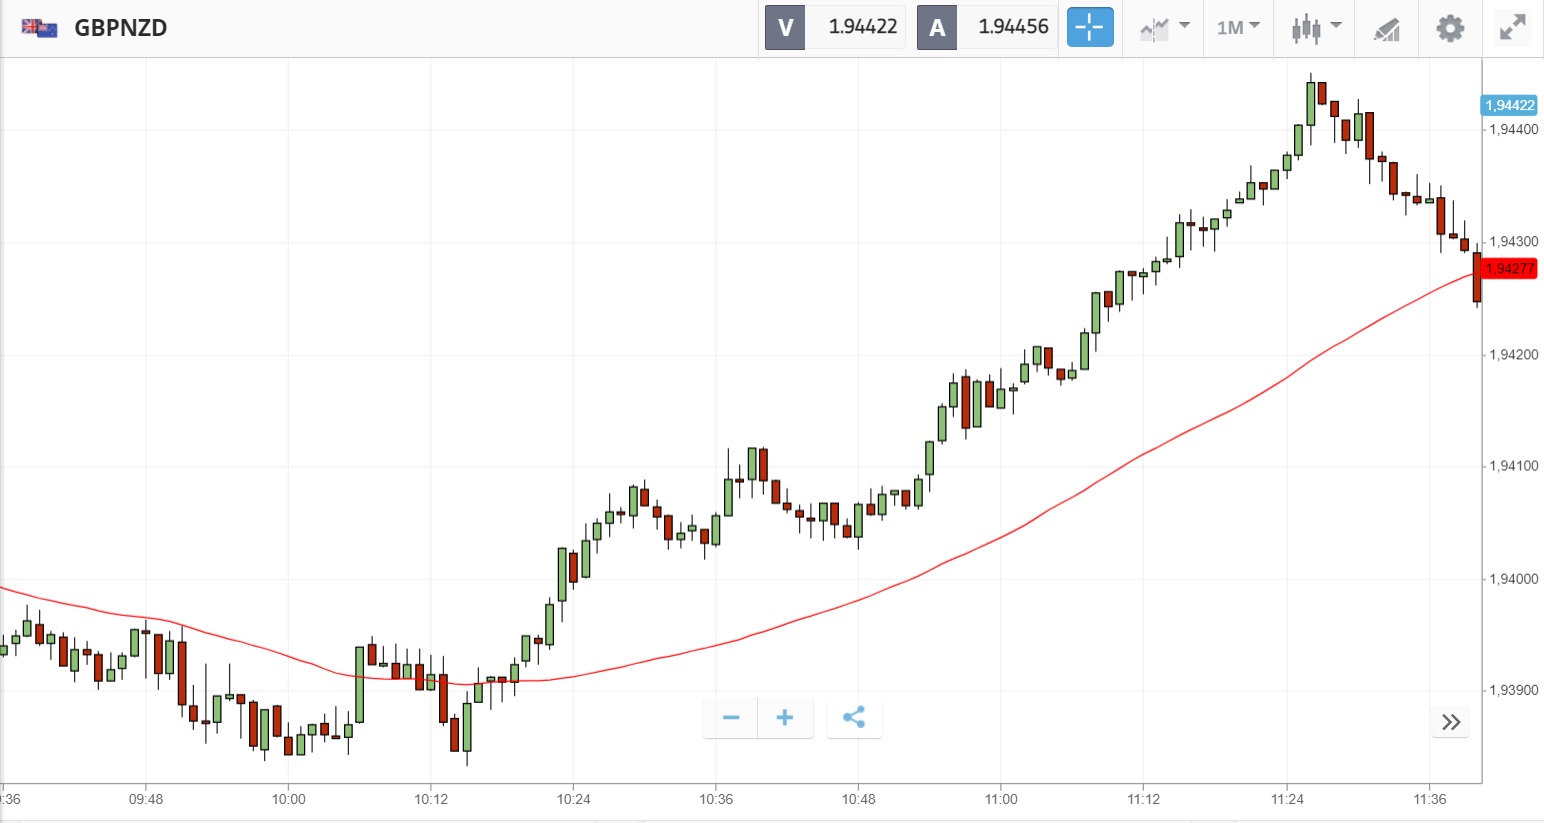Click the GBPNZD symbol name

click(121, 27)
